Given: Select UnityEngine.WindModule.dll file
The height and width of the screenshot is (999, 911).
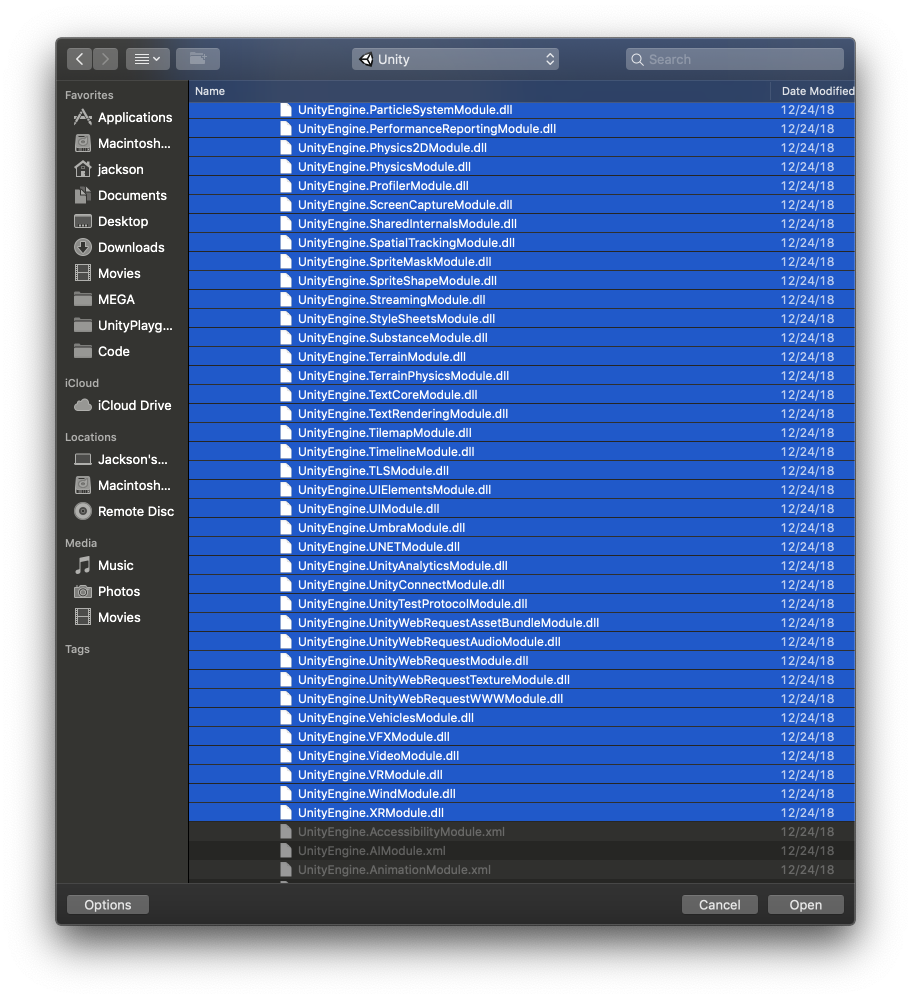Looking at the screenshot, I should coord(522,794).
